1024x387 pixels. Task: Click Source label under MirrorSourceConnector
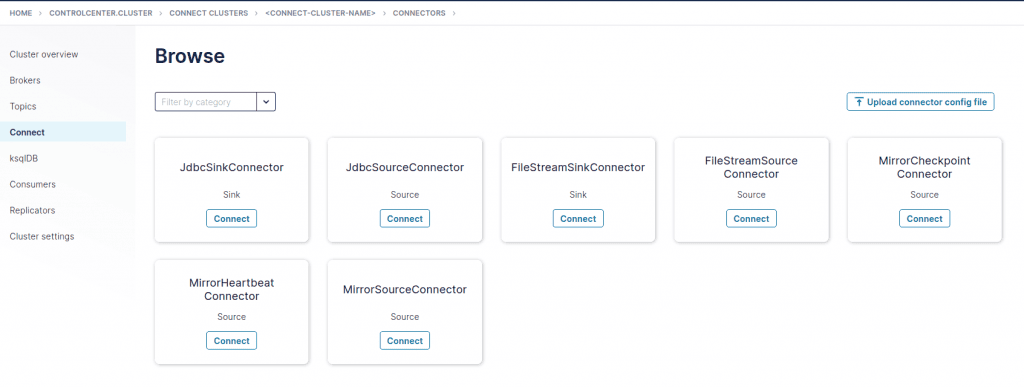405,317
